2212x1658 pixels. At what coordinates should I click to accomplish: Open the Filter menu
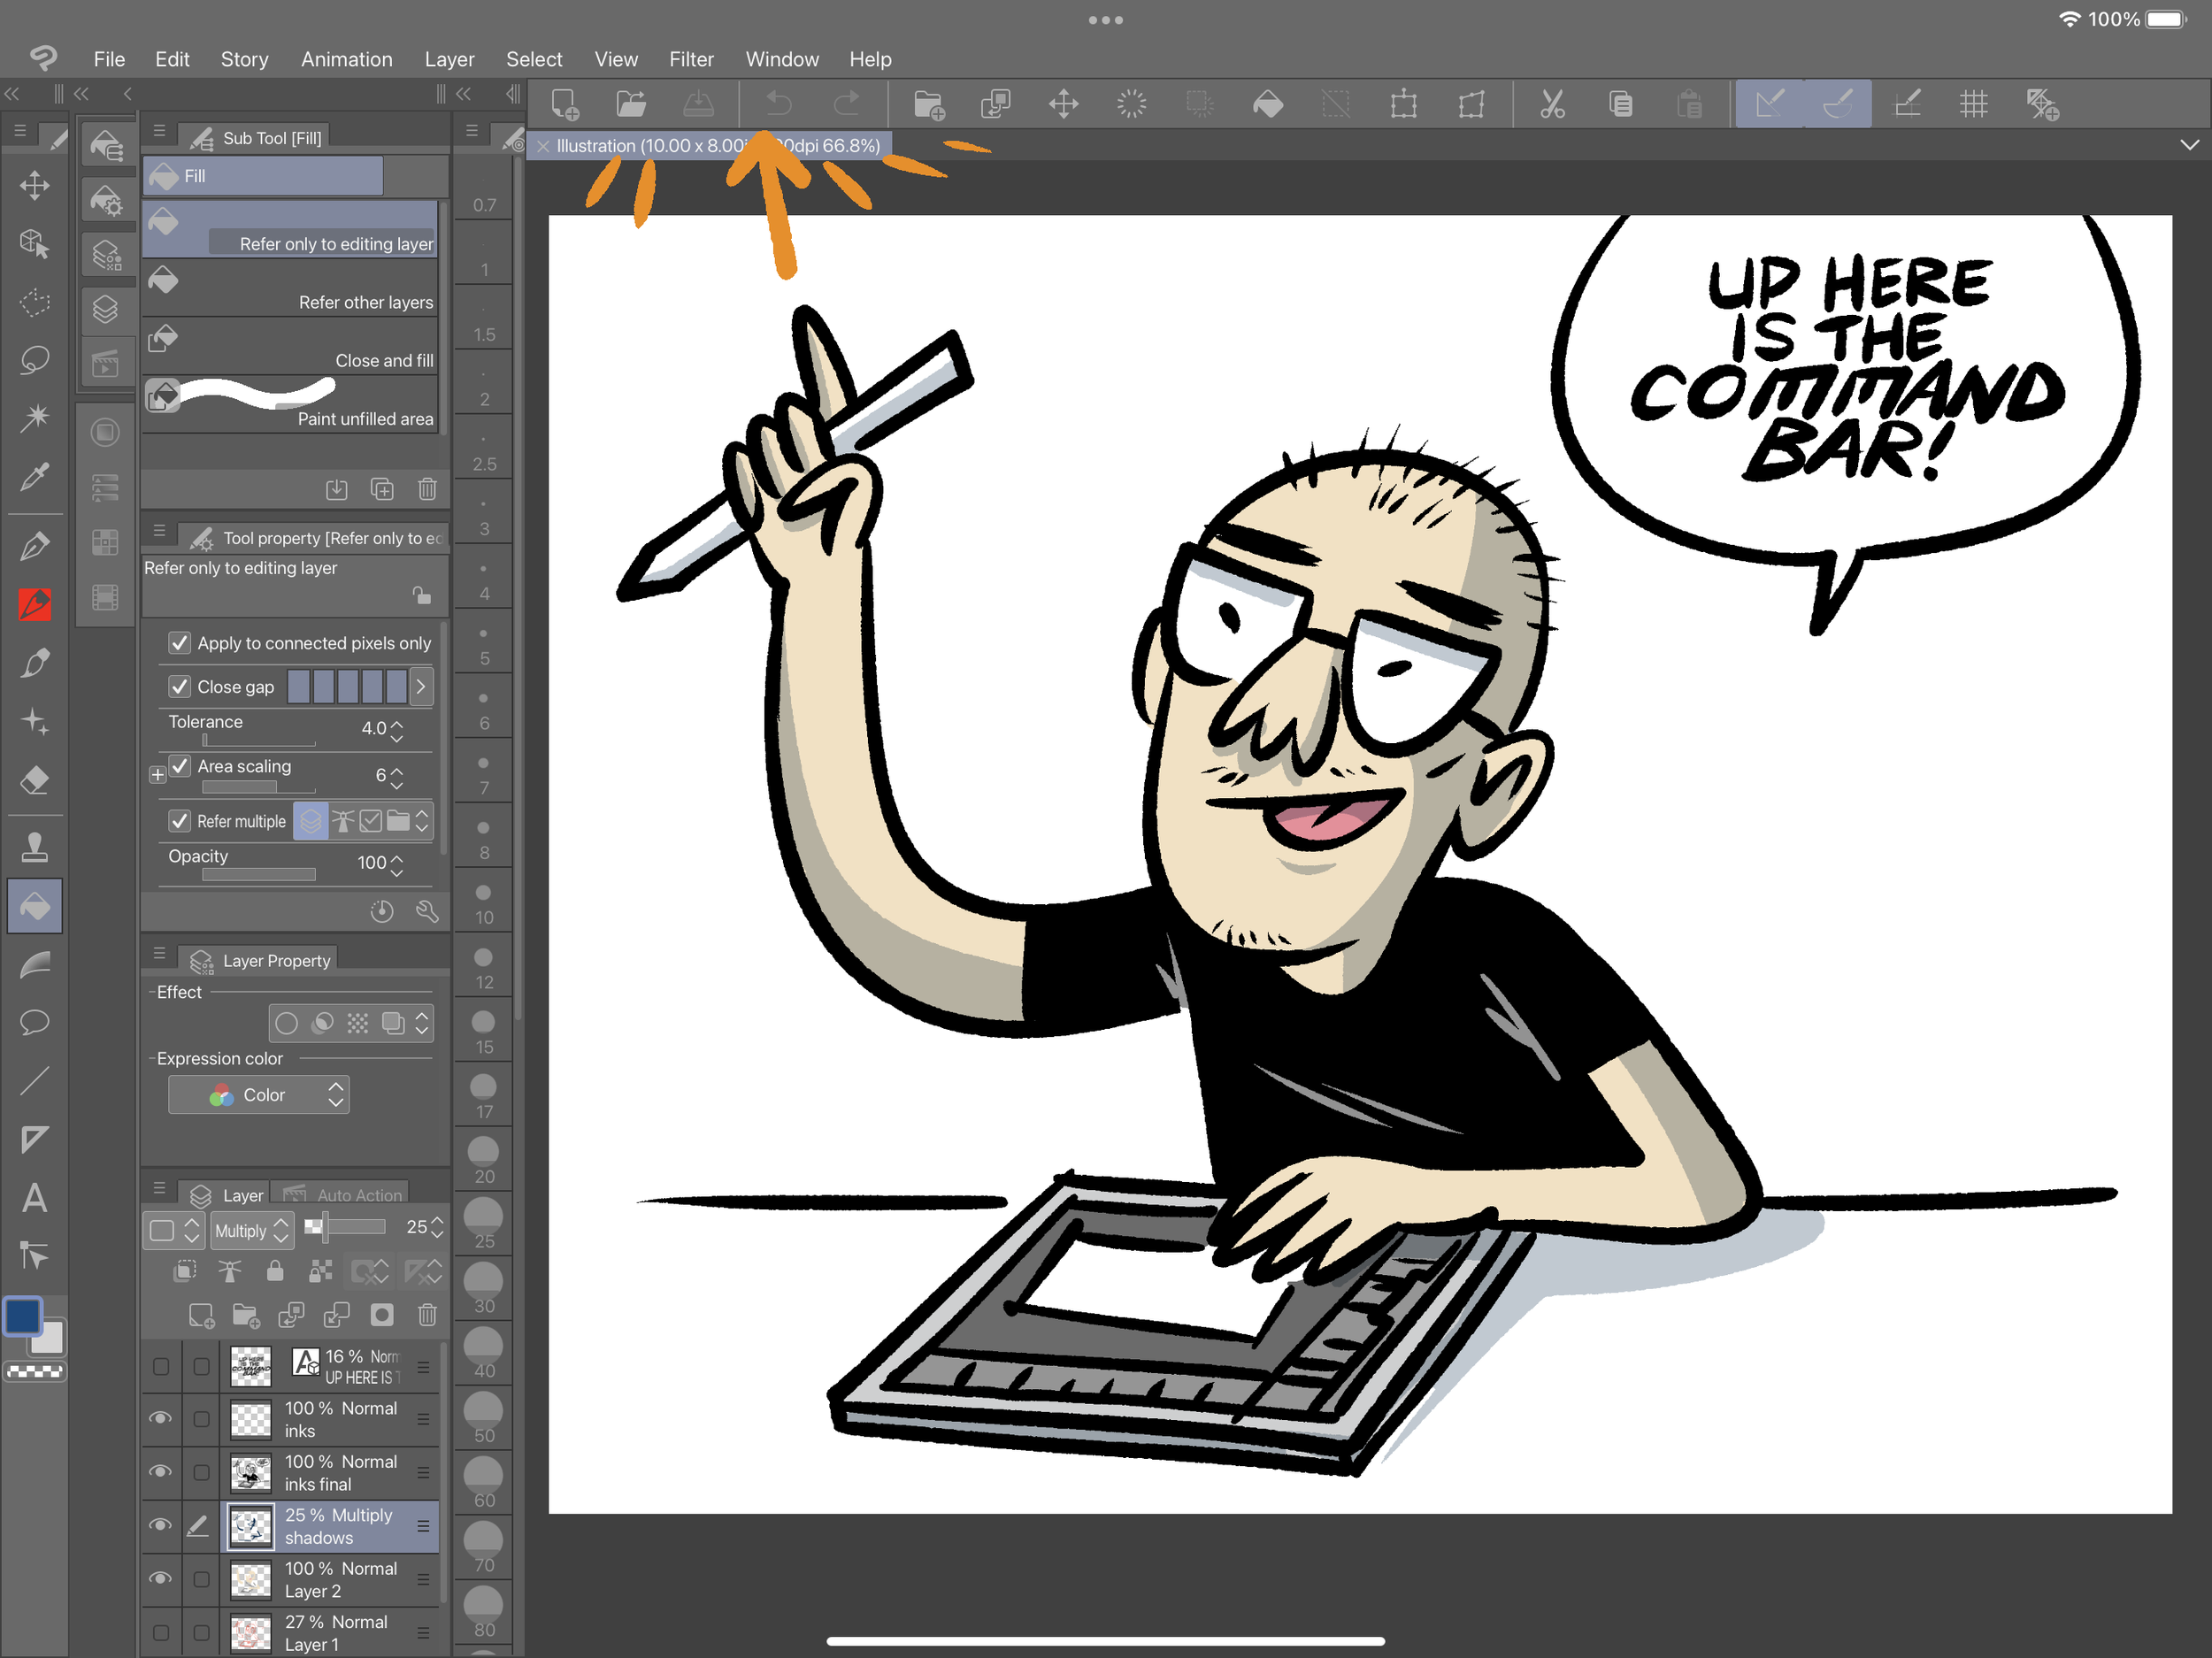coord(691,59)
